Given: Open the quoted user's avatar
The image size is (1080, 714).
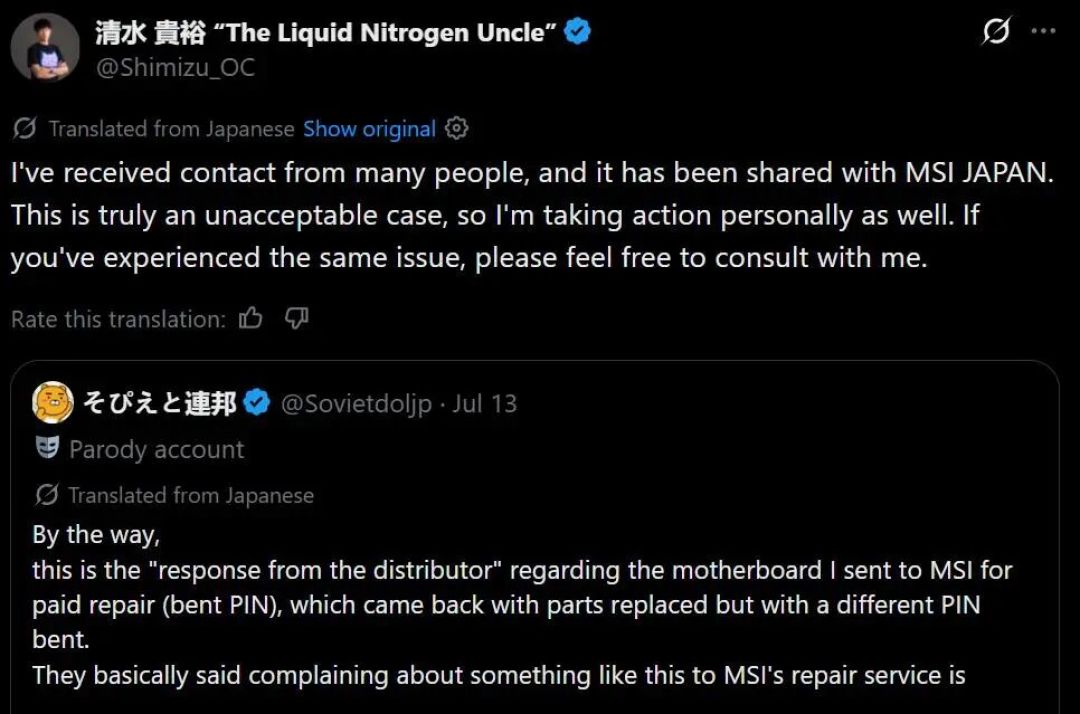Looking at the screenshot, I should click(52, 402).
